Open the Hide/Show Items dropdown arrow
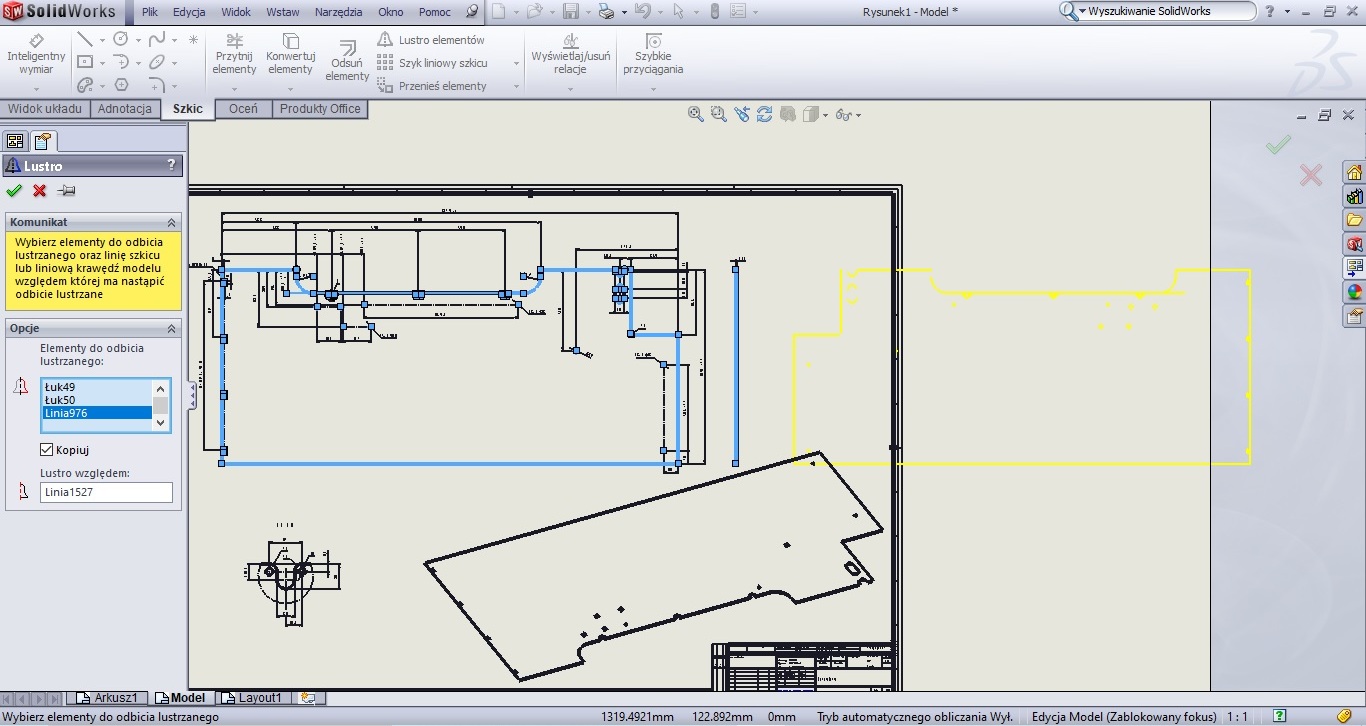The image size is (1366, 726). [x=858, y=115]
